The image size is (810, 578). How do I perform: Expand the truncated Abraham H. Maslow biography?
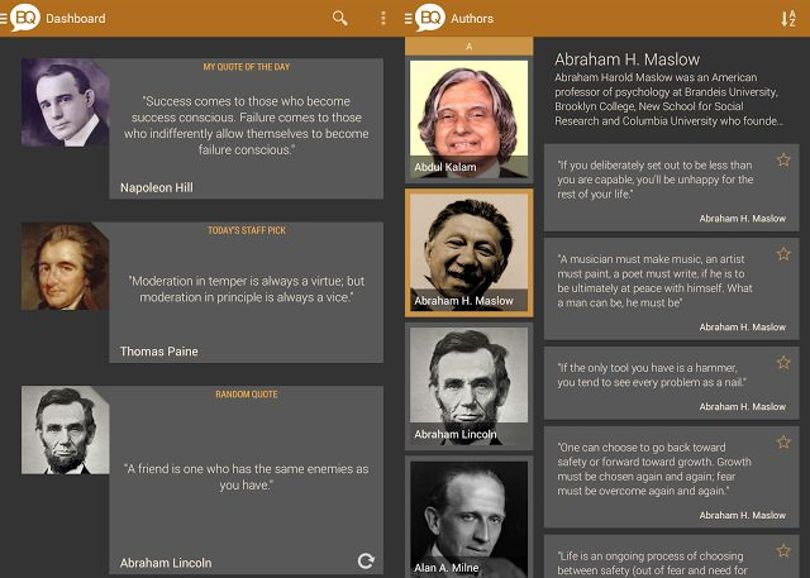click(668, 99)
